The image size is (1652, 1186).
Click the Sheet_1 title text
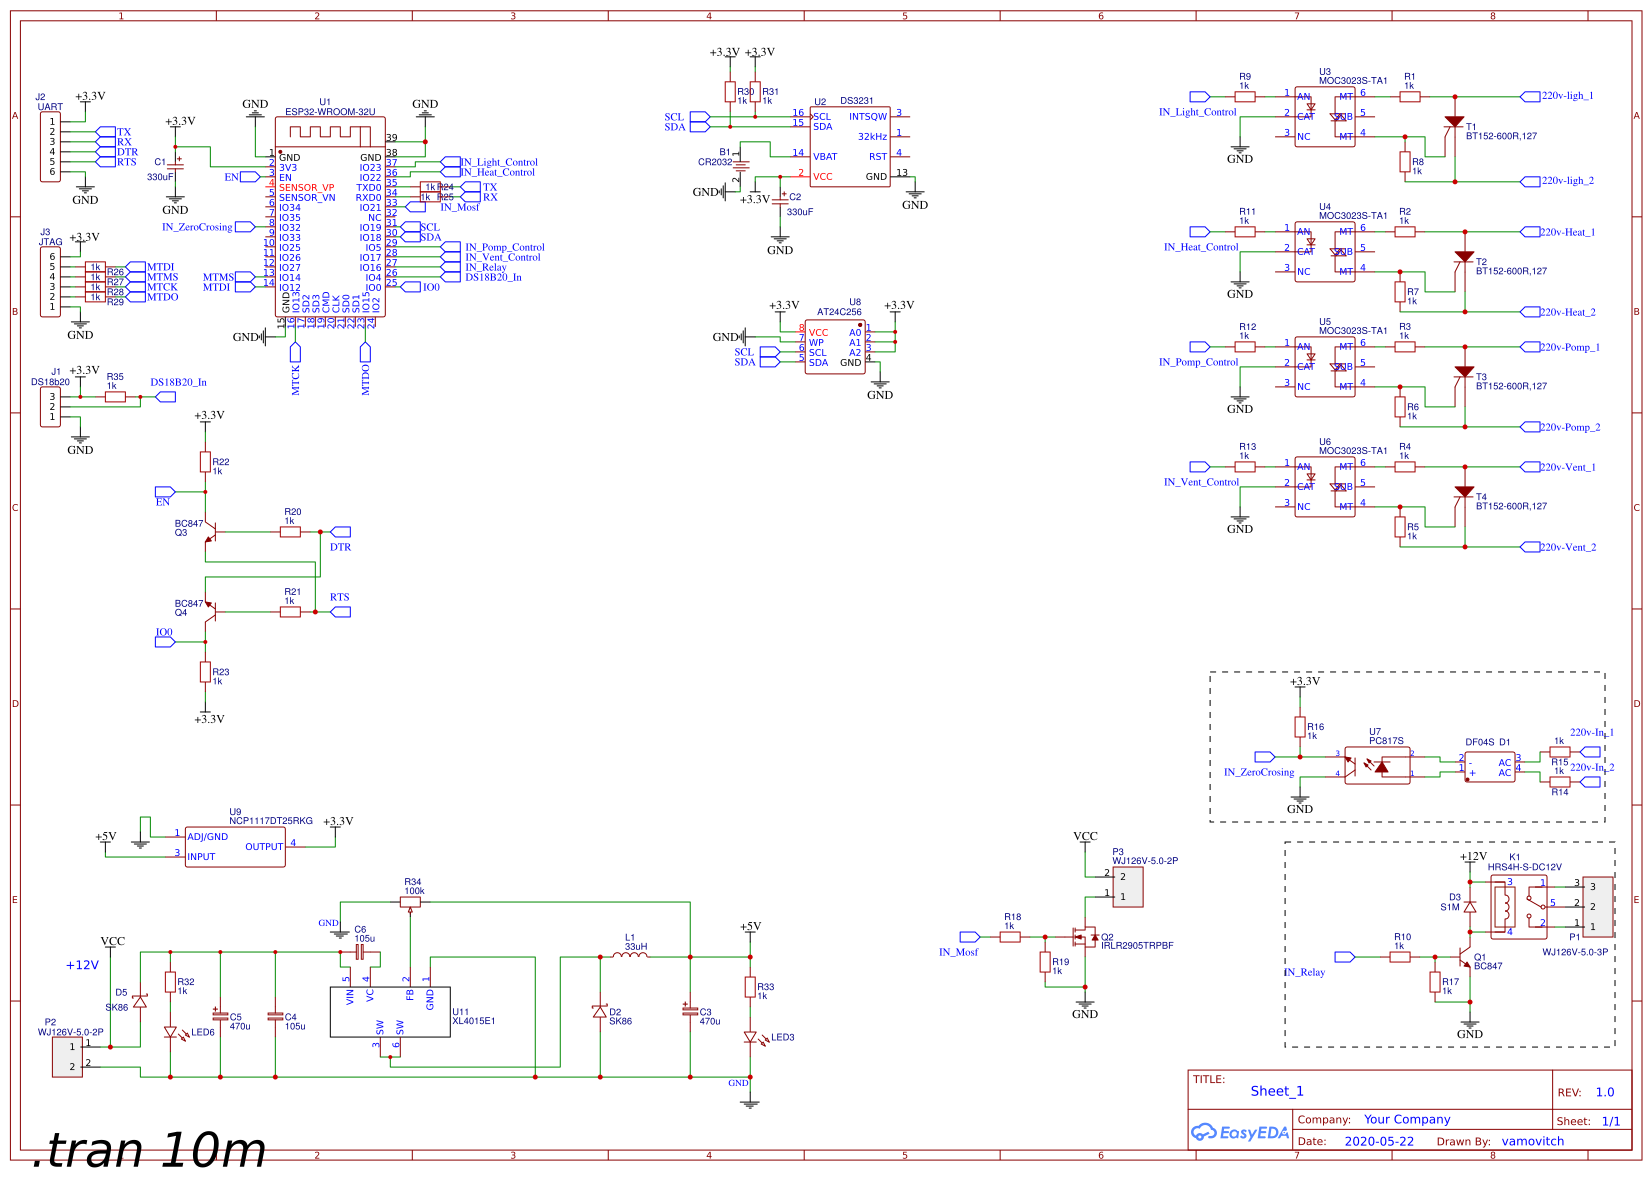(x=1277, y=1091)
